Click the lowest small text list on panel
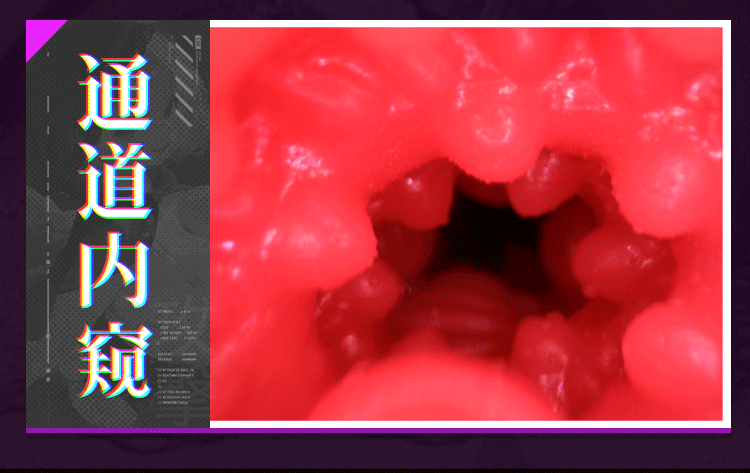The height and width of the screenshot is (473, 750). (176, 386)
